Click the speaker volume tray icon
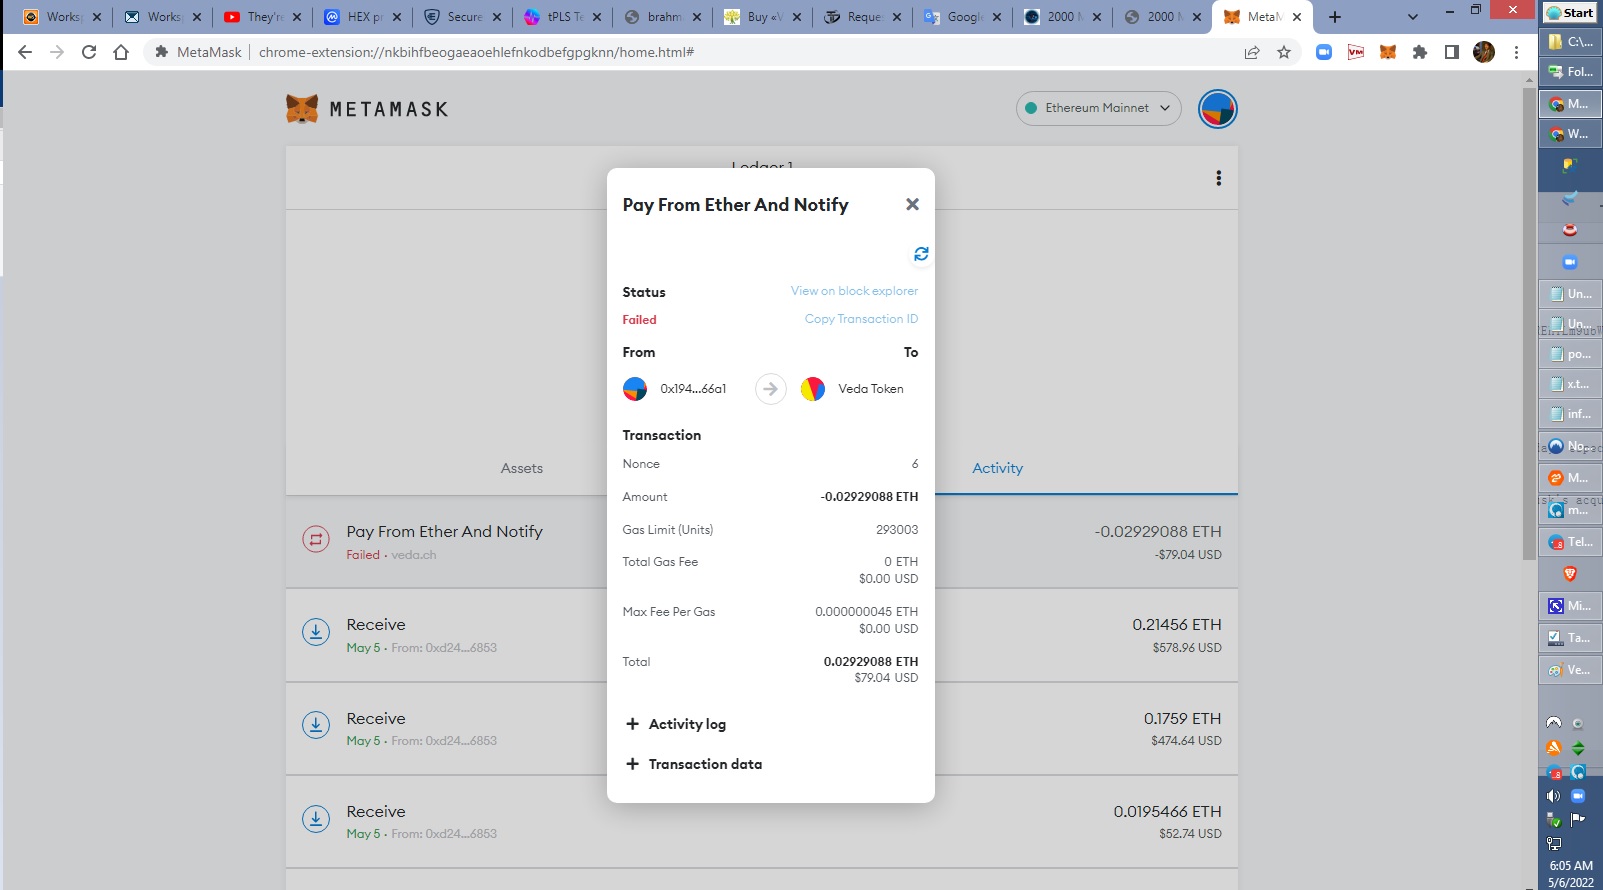 [1553, 796]
